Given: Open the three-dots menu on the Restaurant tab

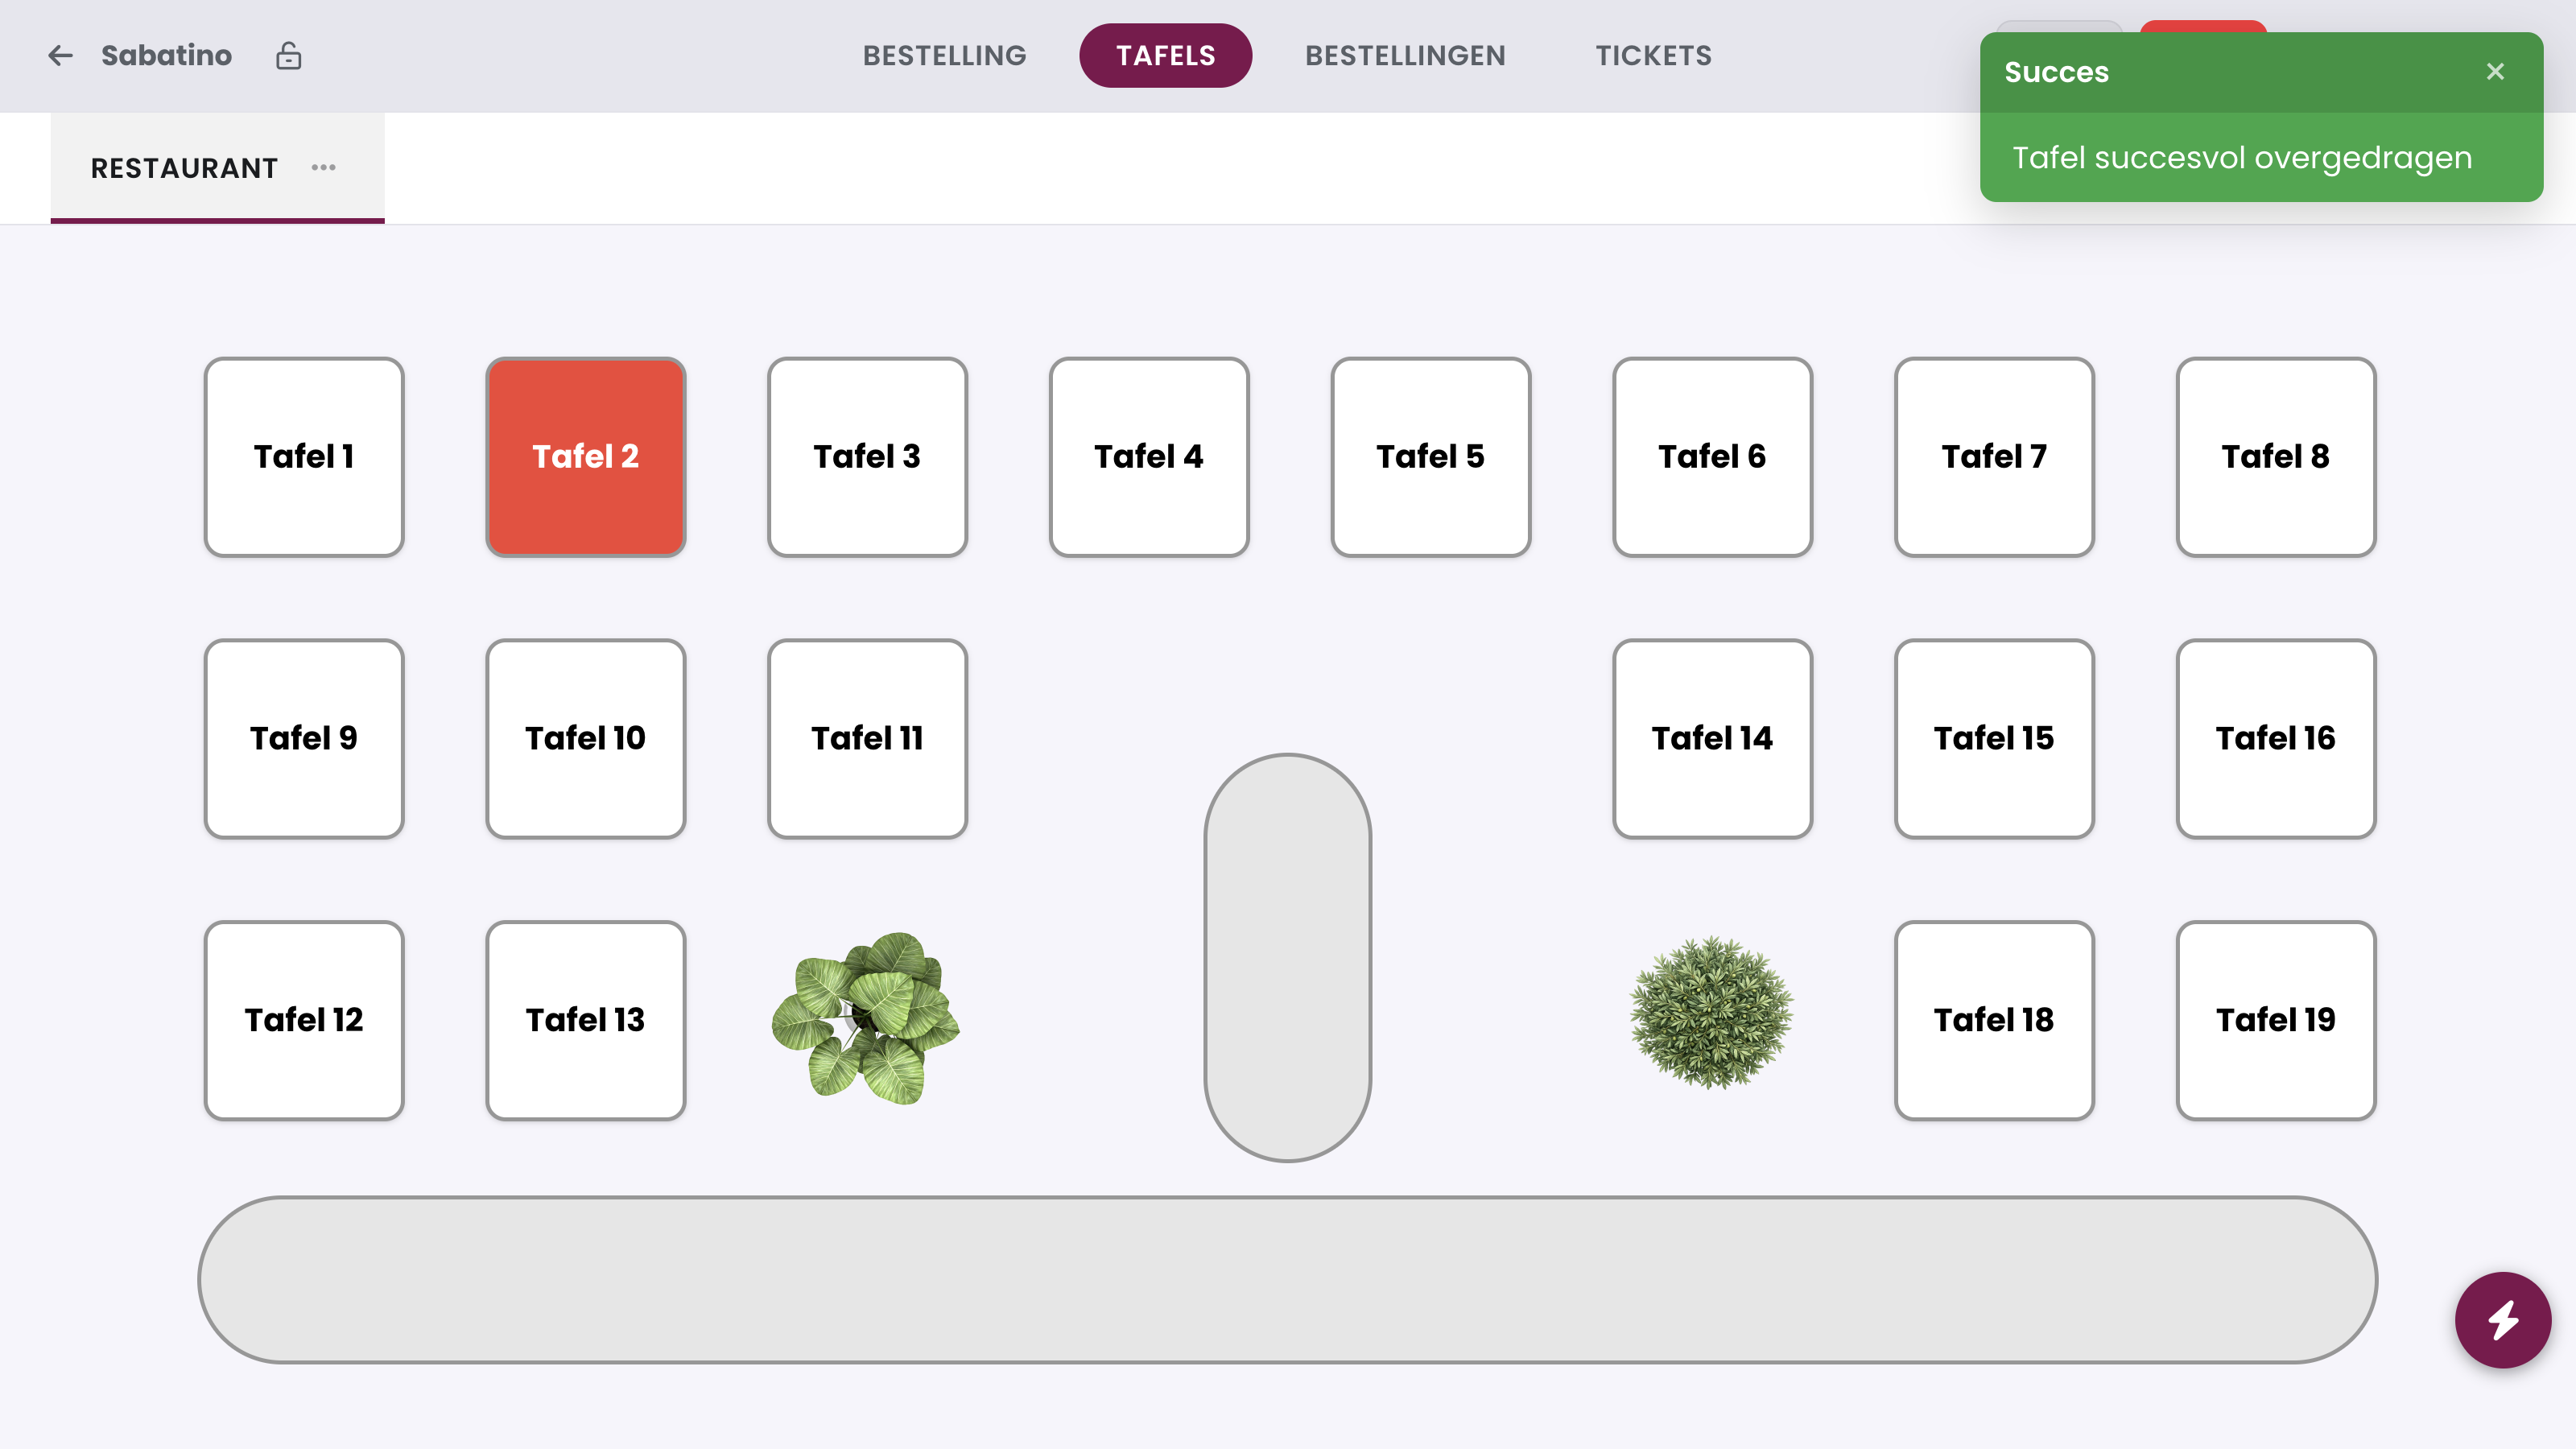Looking at the screenshot, I should (323, 167).
